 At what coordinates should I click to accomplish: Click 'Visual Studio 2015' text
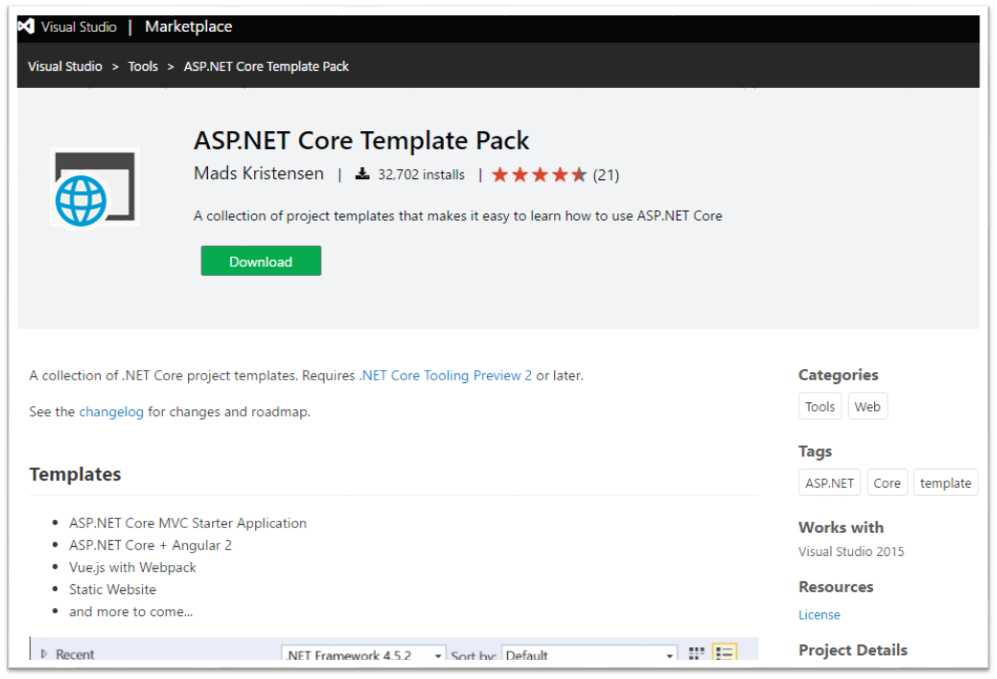pos(851,551)
